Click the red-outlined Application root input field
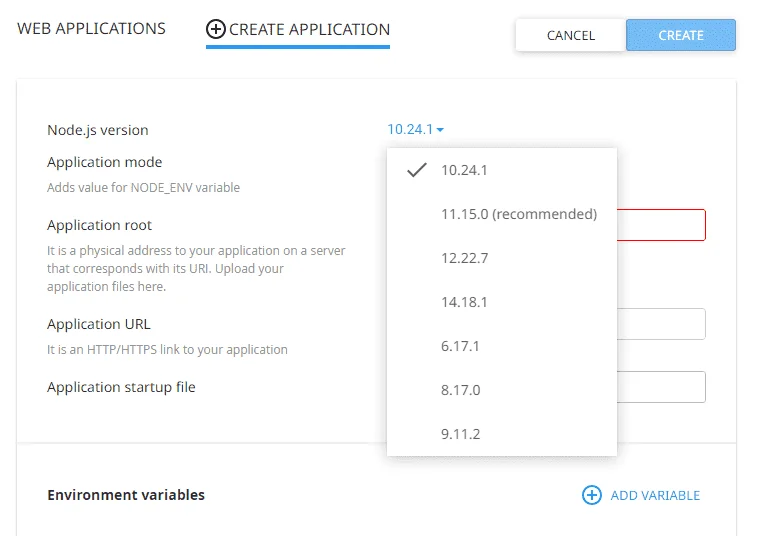The height and width of the screenshot is (536, 758). [661, 225]
